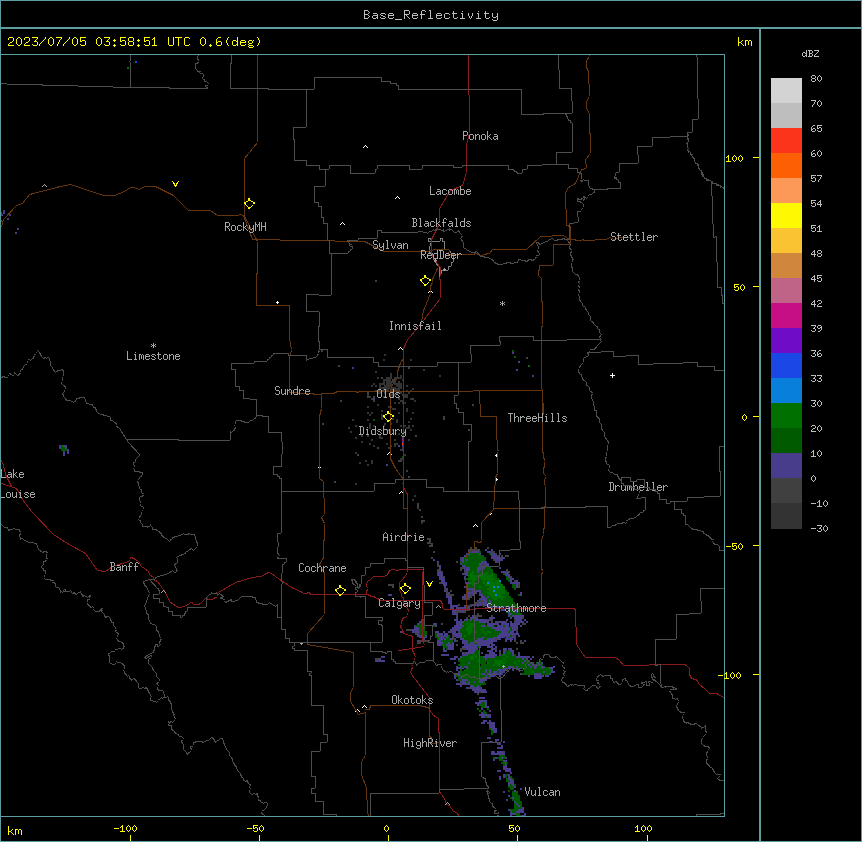Screen dimensions: 862x842
Task: Click the Base_Reflectivity title text
Action: (x=431, y=15)
